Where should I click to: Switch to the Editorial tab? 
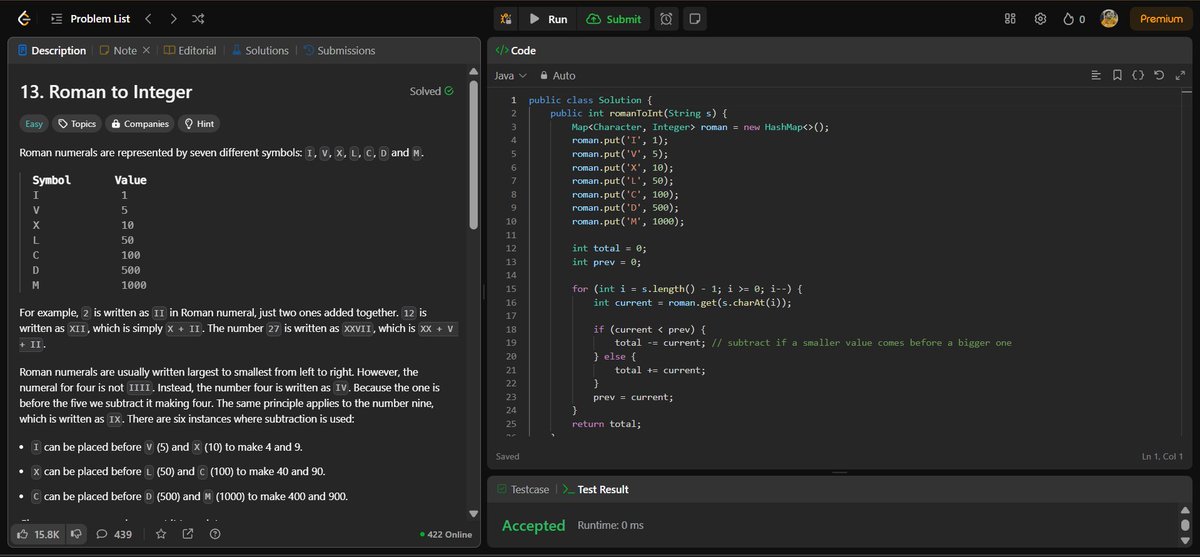point(190,50)
